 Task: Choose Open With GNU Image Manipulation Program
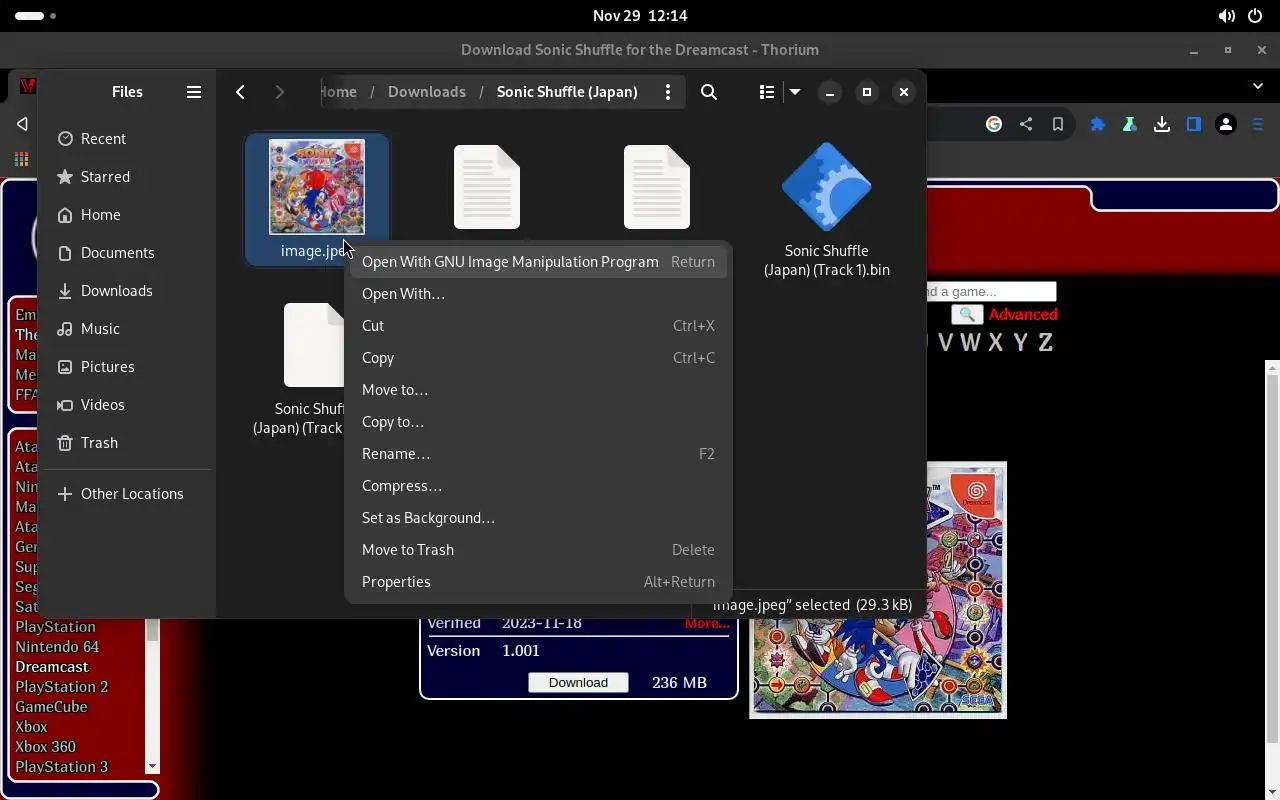click(538, 262)
